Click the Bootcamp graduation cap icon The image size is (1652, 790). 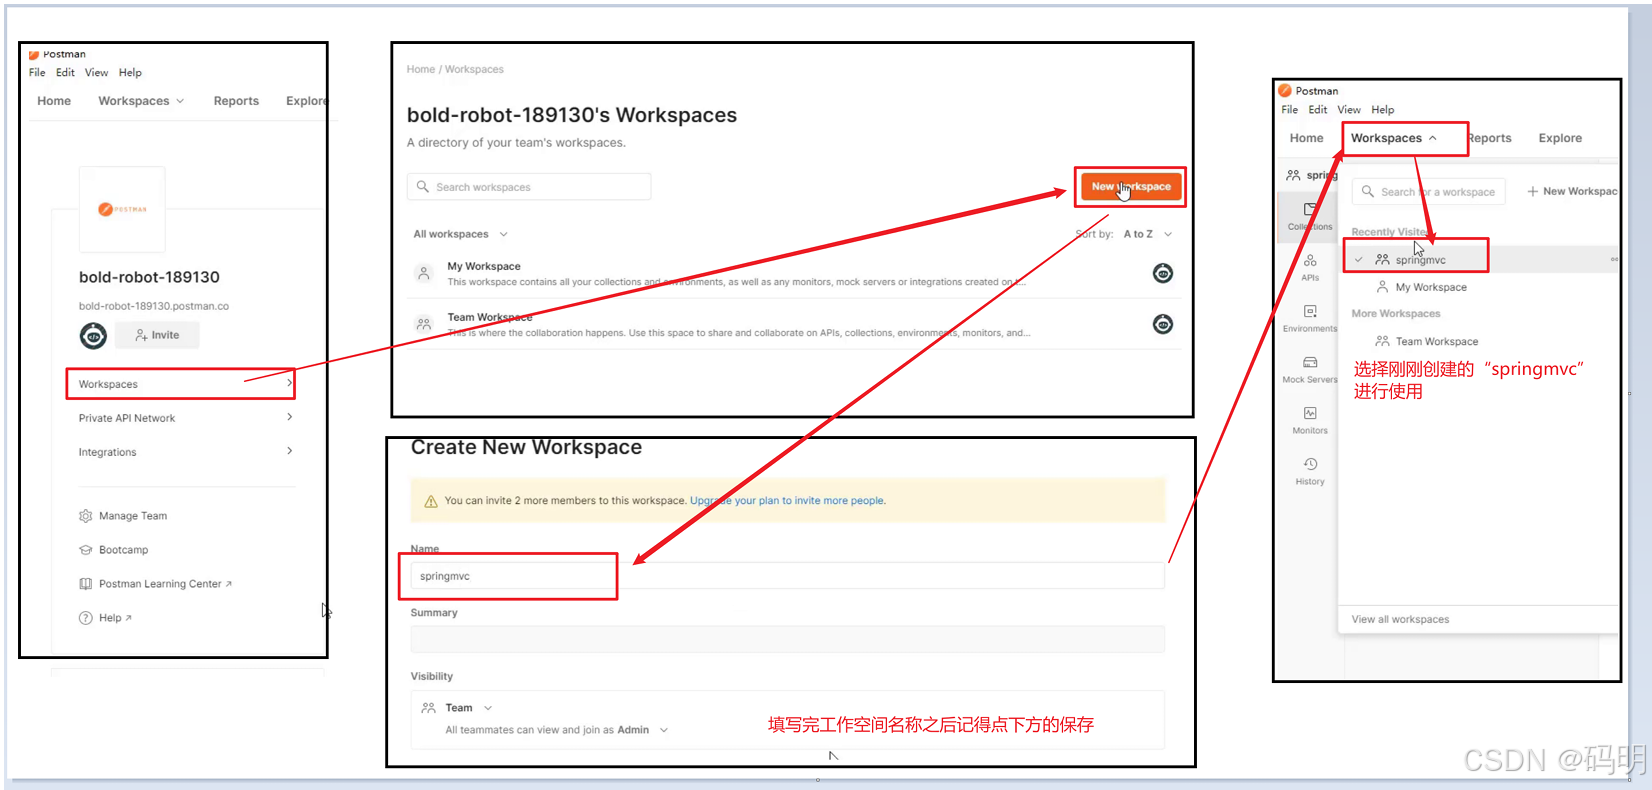pos(85,550)
